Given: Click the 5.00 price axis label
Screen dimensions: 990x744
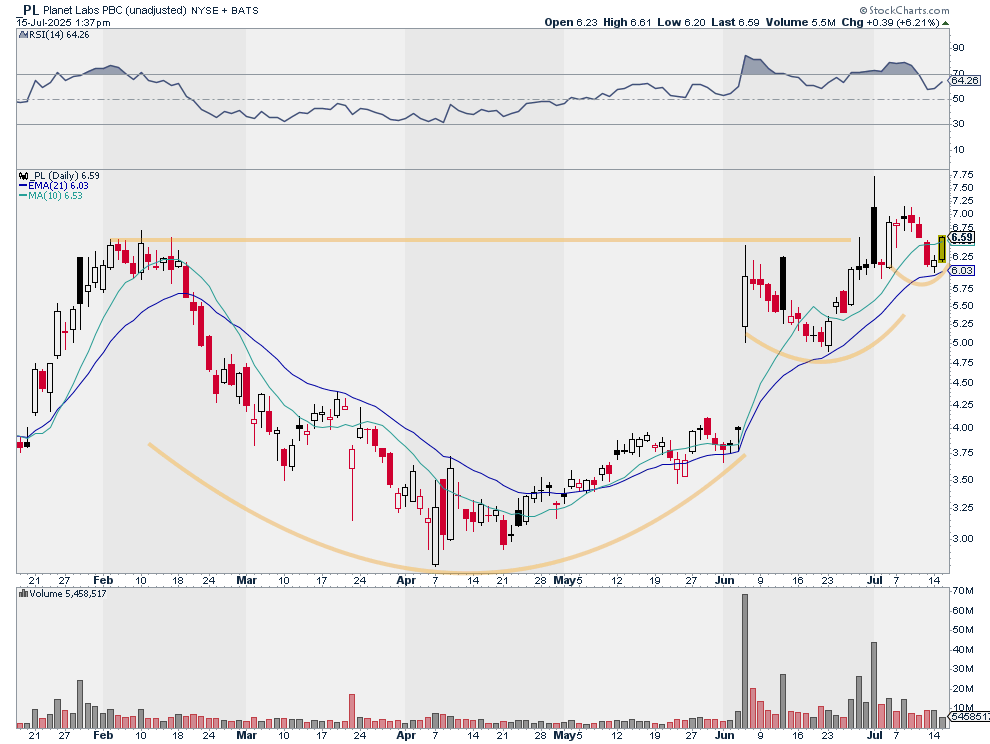Looking at the screenshot, I should click(963, 342).
